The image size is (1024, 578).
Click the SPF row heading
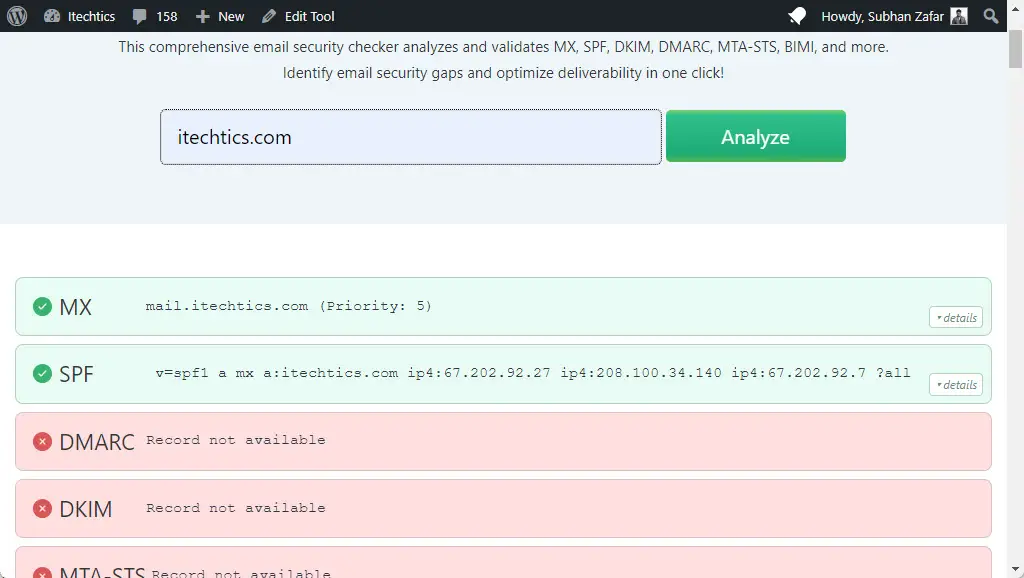pos(76,374)
